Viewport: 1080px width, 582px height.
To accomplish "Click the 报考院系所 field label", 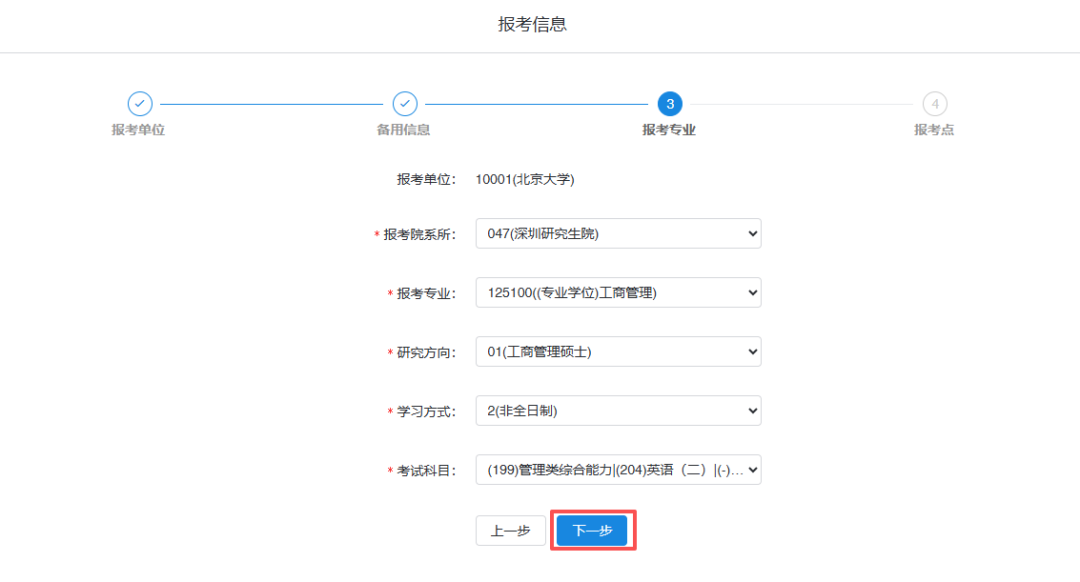I will coord(420,235).
